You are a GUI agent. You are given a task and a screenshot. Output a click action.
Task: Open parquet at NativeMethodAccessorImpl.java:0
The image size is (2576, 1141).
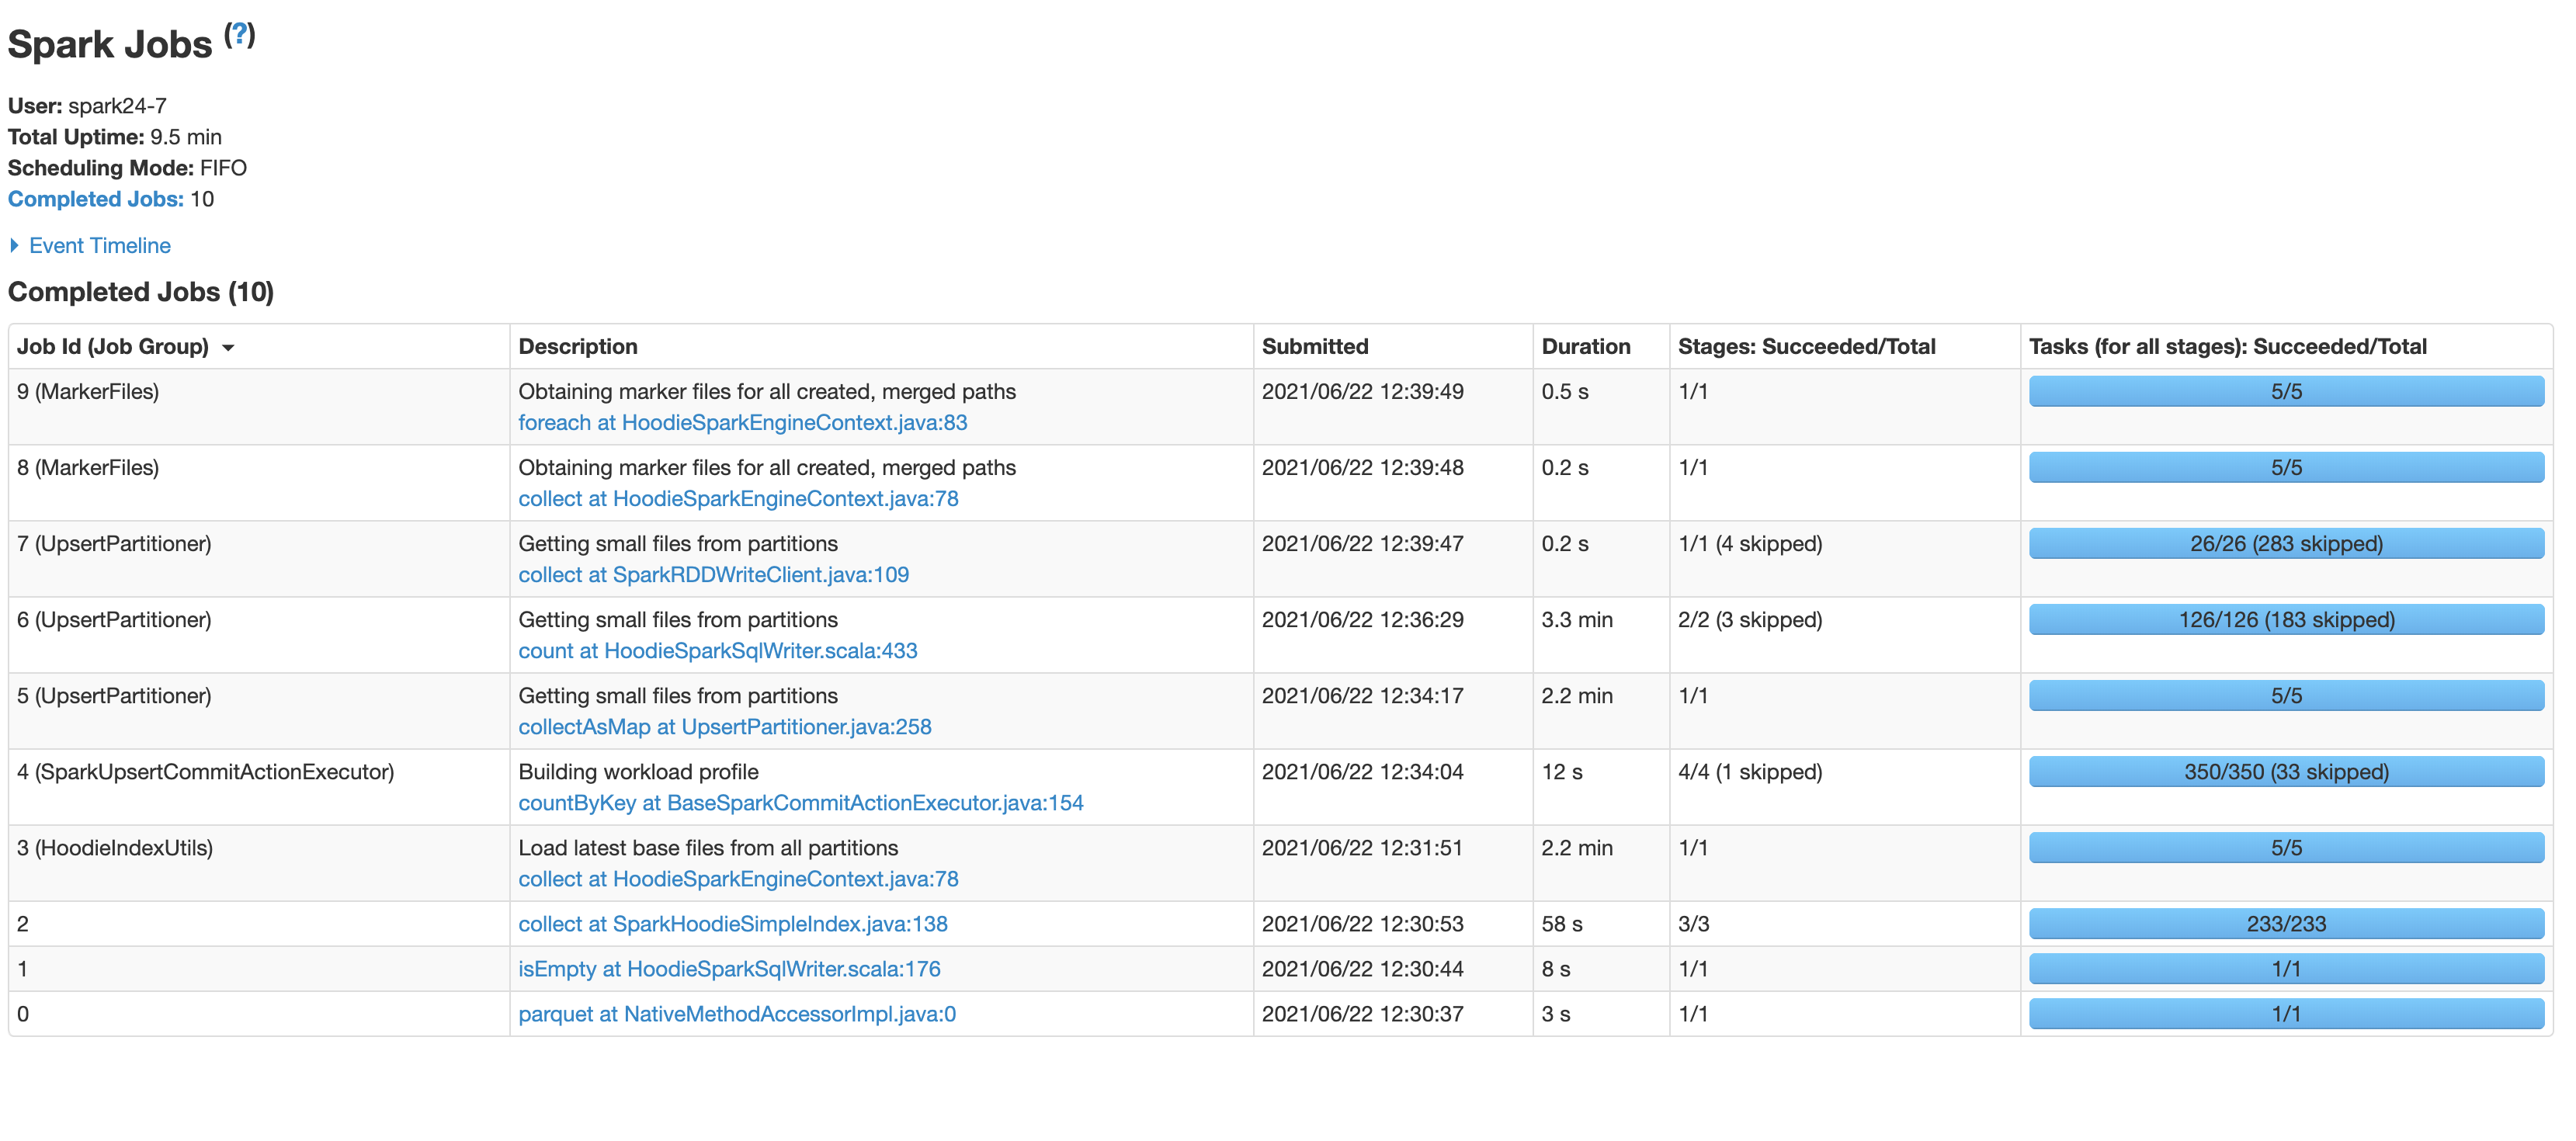pyautogui.click(x=736, y=1013)
